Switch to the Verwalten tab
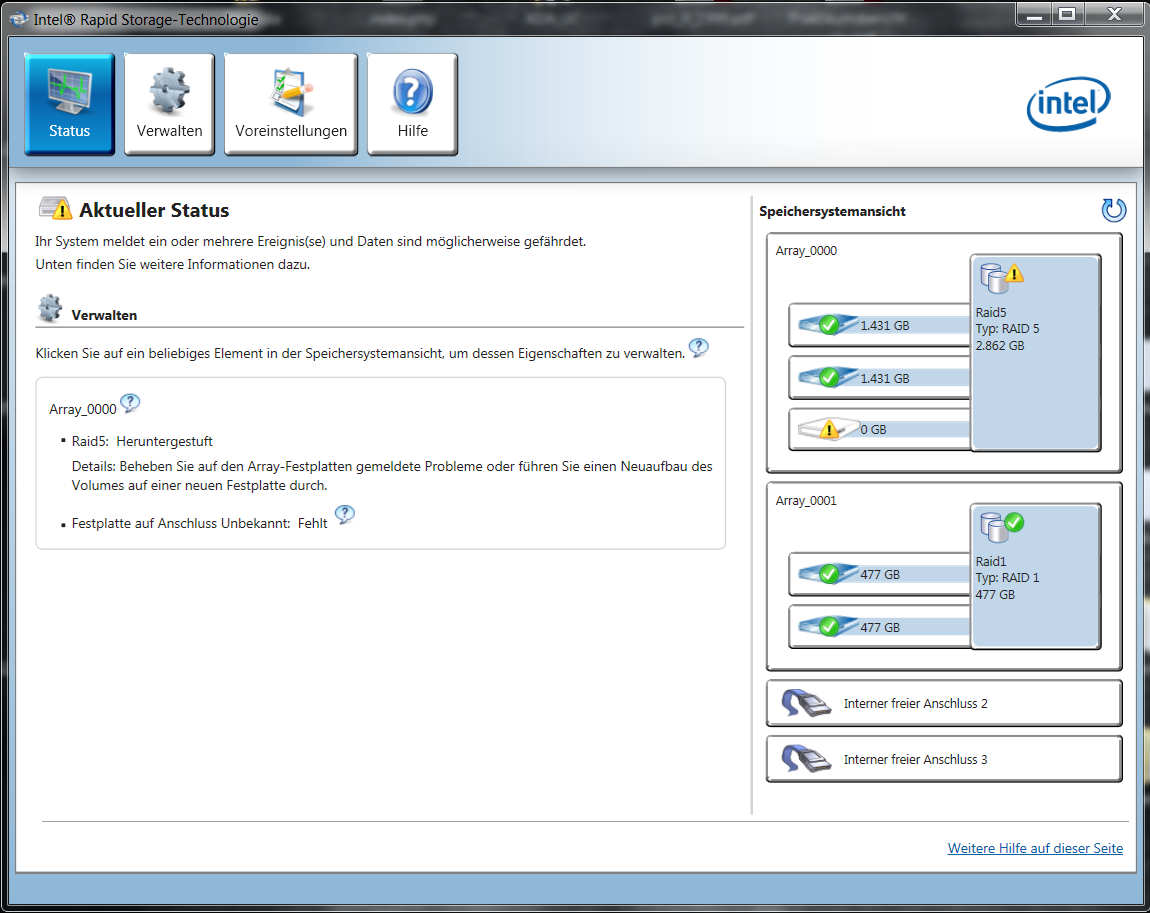This screenshot has width=1150, height=913. click(x=169, y=104)
